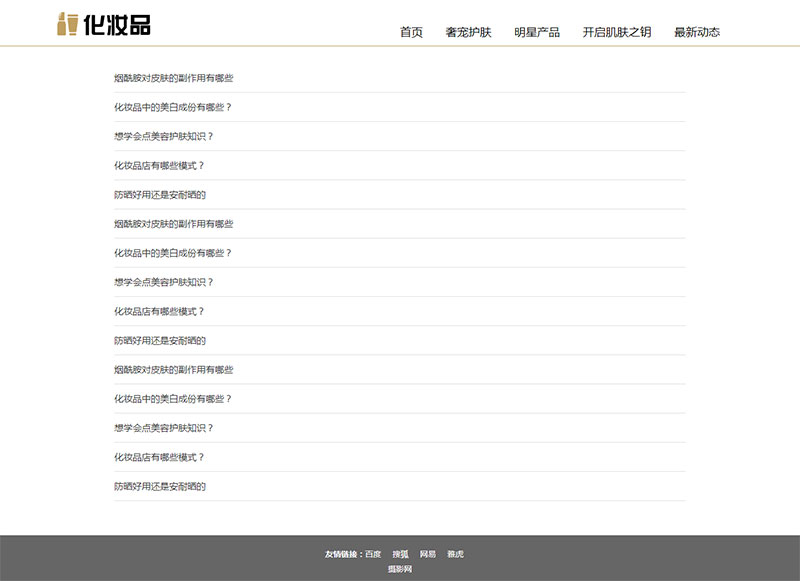Screen dimensions: 800x581
Task: Click the 网易 footer link
Action: tap(428, 554)
